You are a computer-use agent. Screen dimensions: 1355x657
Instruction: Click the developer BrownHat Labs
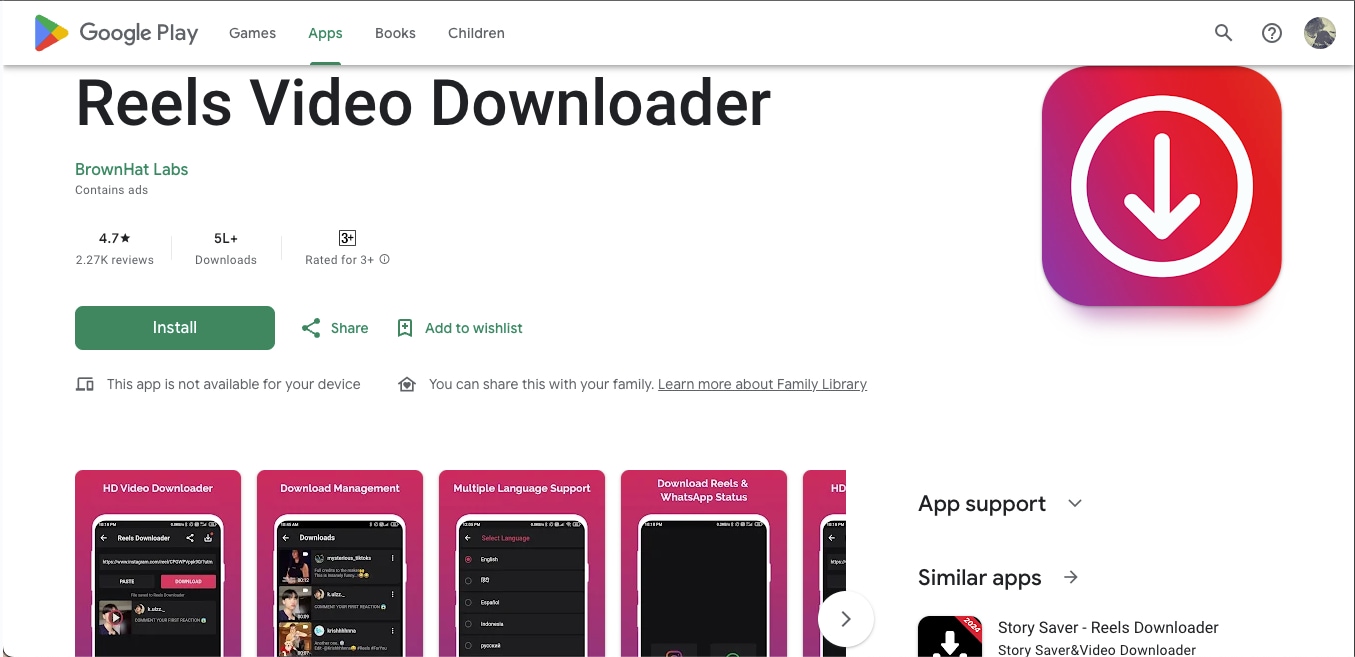point(131,169)
